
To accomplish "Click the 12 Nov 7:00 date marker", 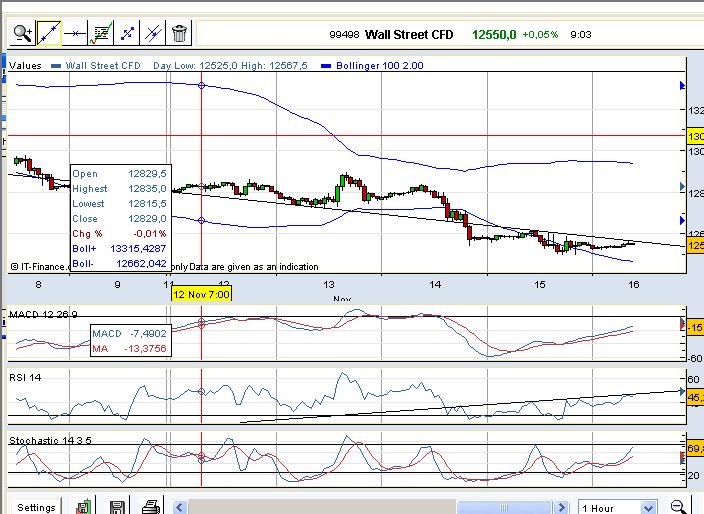I will pyautogui.click(x=202, y=294).
